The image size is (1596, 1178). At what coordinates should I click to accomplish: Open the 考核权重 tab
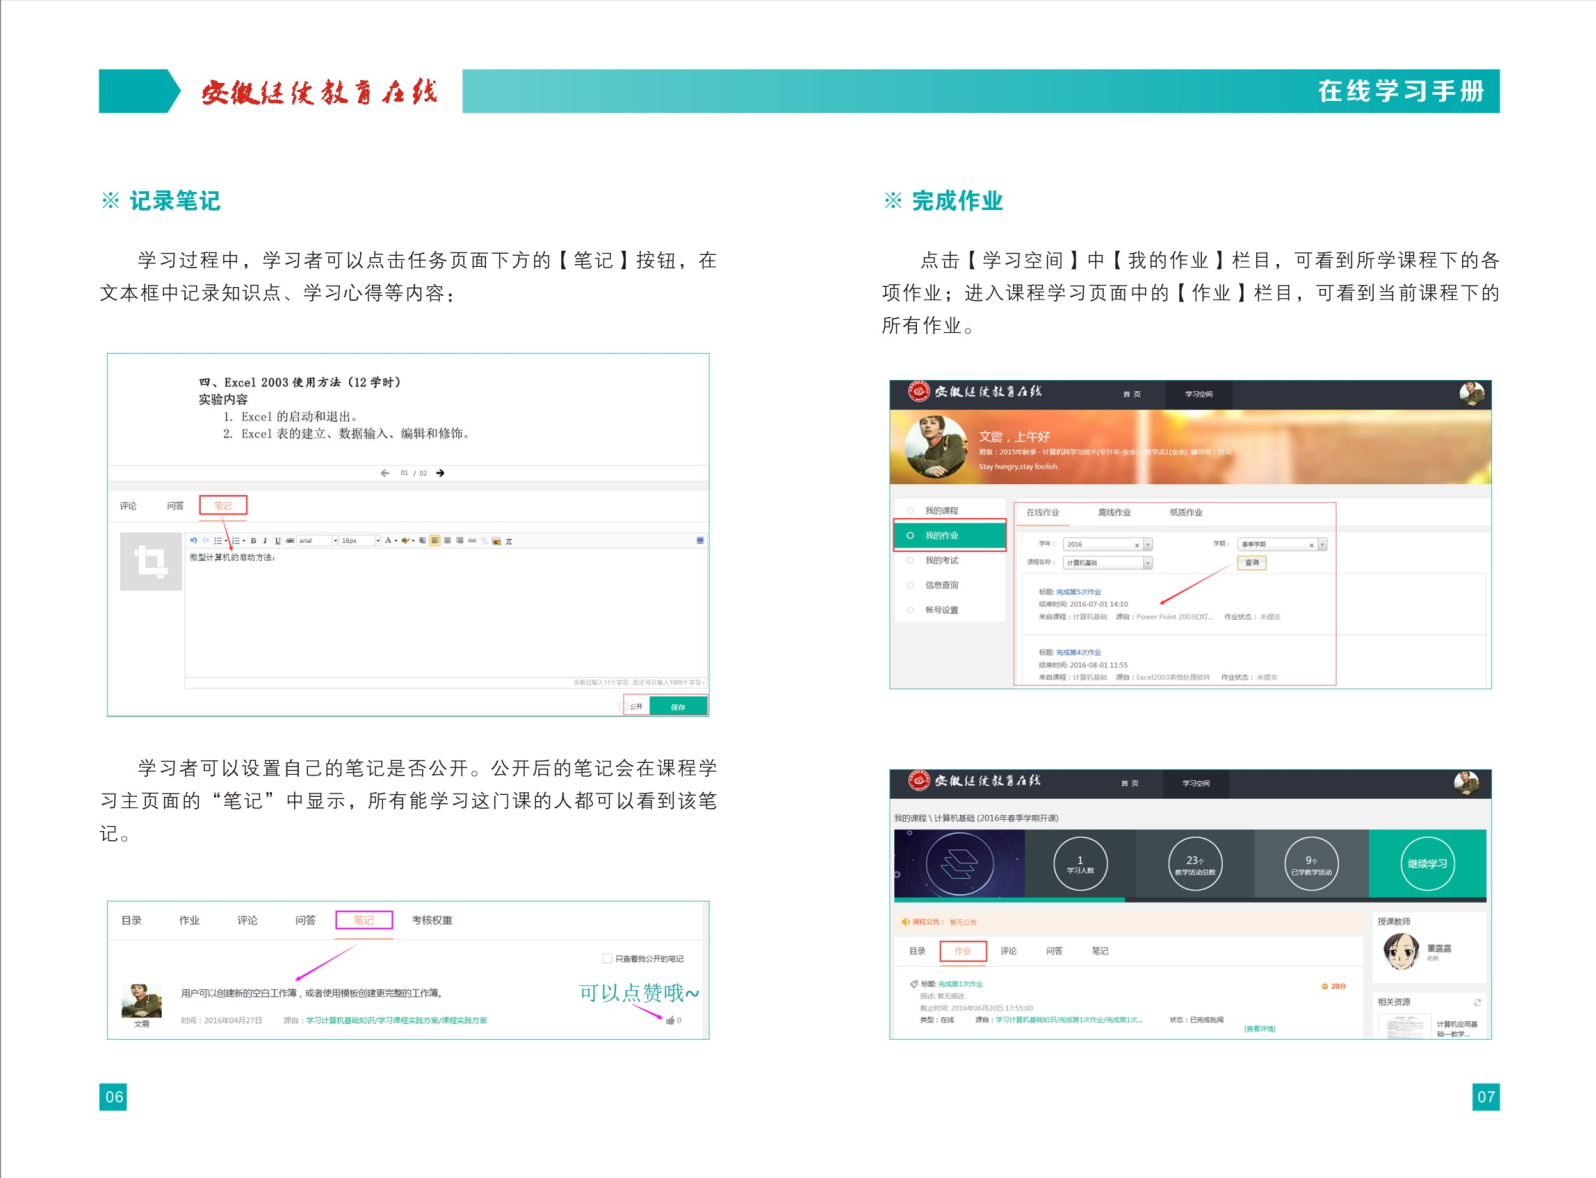click(x=432, y=920)
